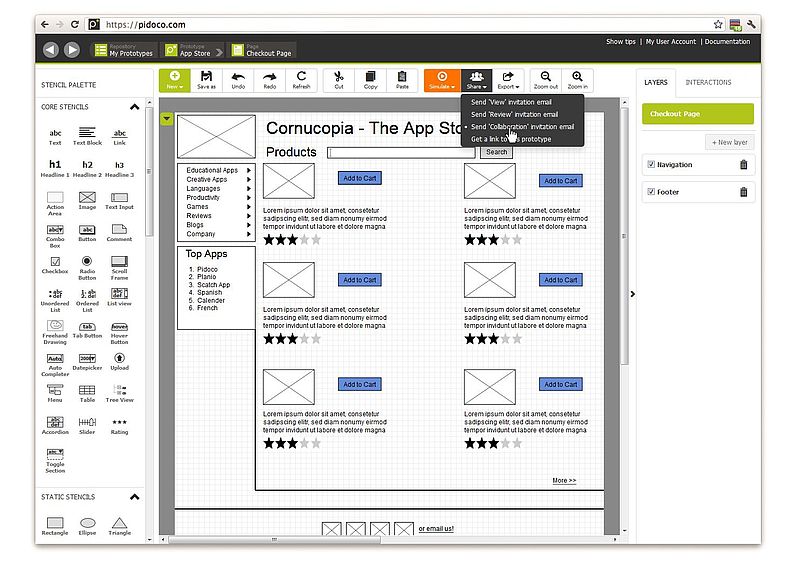The height and width of the screenshot is (562, 800).
Task: Select the Text Input stencil
Action: pyautogui.click(x=119, y=200)
